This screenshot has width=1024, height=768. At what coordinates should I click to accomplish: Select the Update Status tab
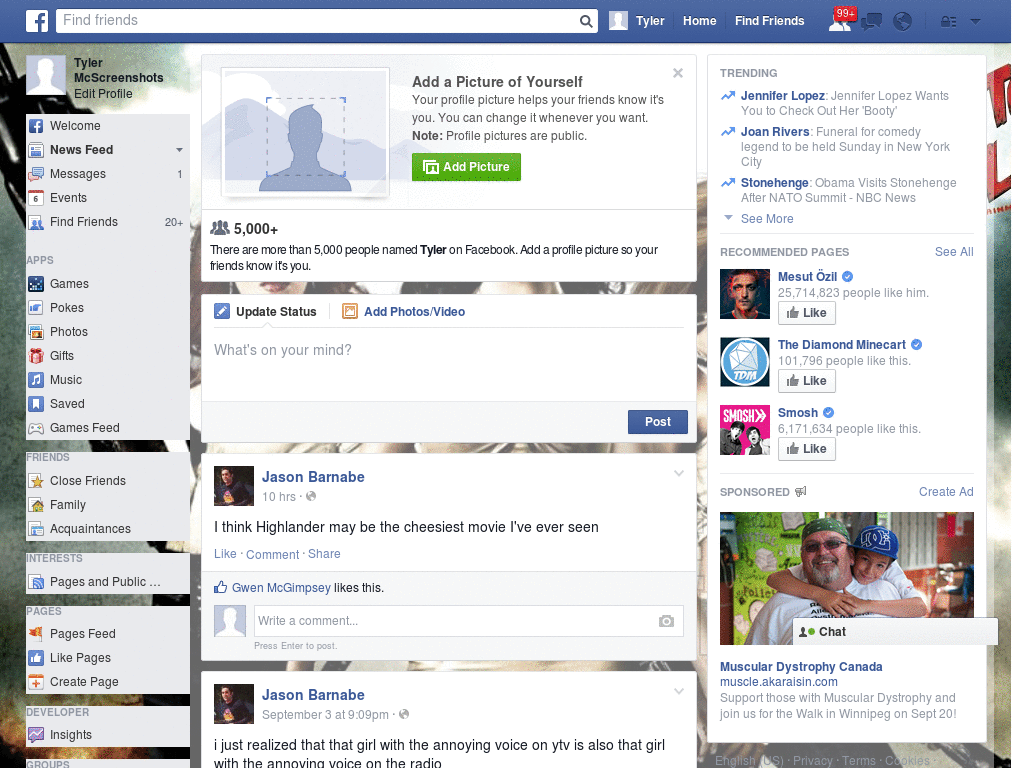tap(266, 312)
